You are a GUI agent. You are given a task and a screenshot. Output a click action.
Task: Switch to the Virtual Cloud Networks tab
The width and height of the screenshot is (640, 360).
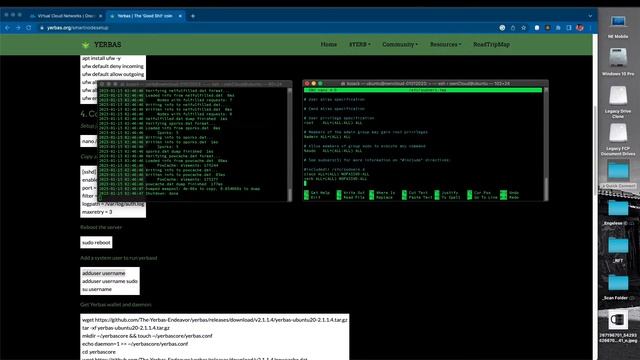click(x=65, y=16)
